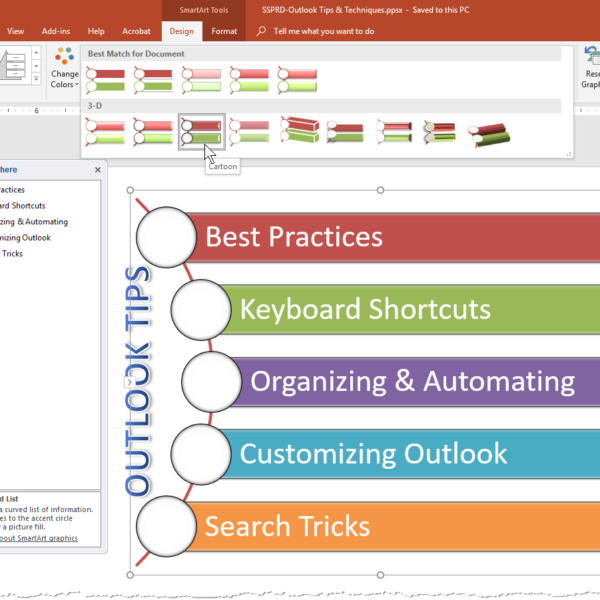Select the second 3-D style thumbnail
Screen dimensions: 600x600
point(153,132)
